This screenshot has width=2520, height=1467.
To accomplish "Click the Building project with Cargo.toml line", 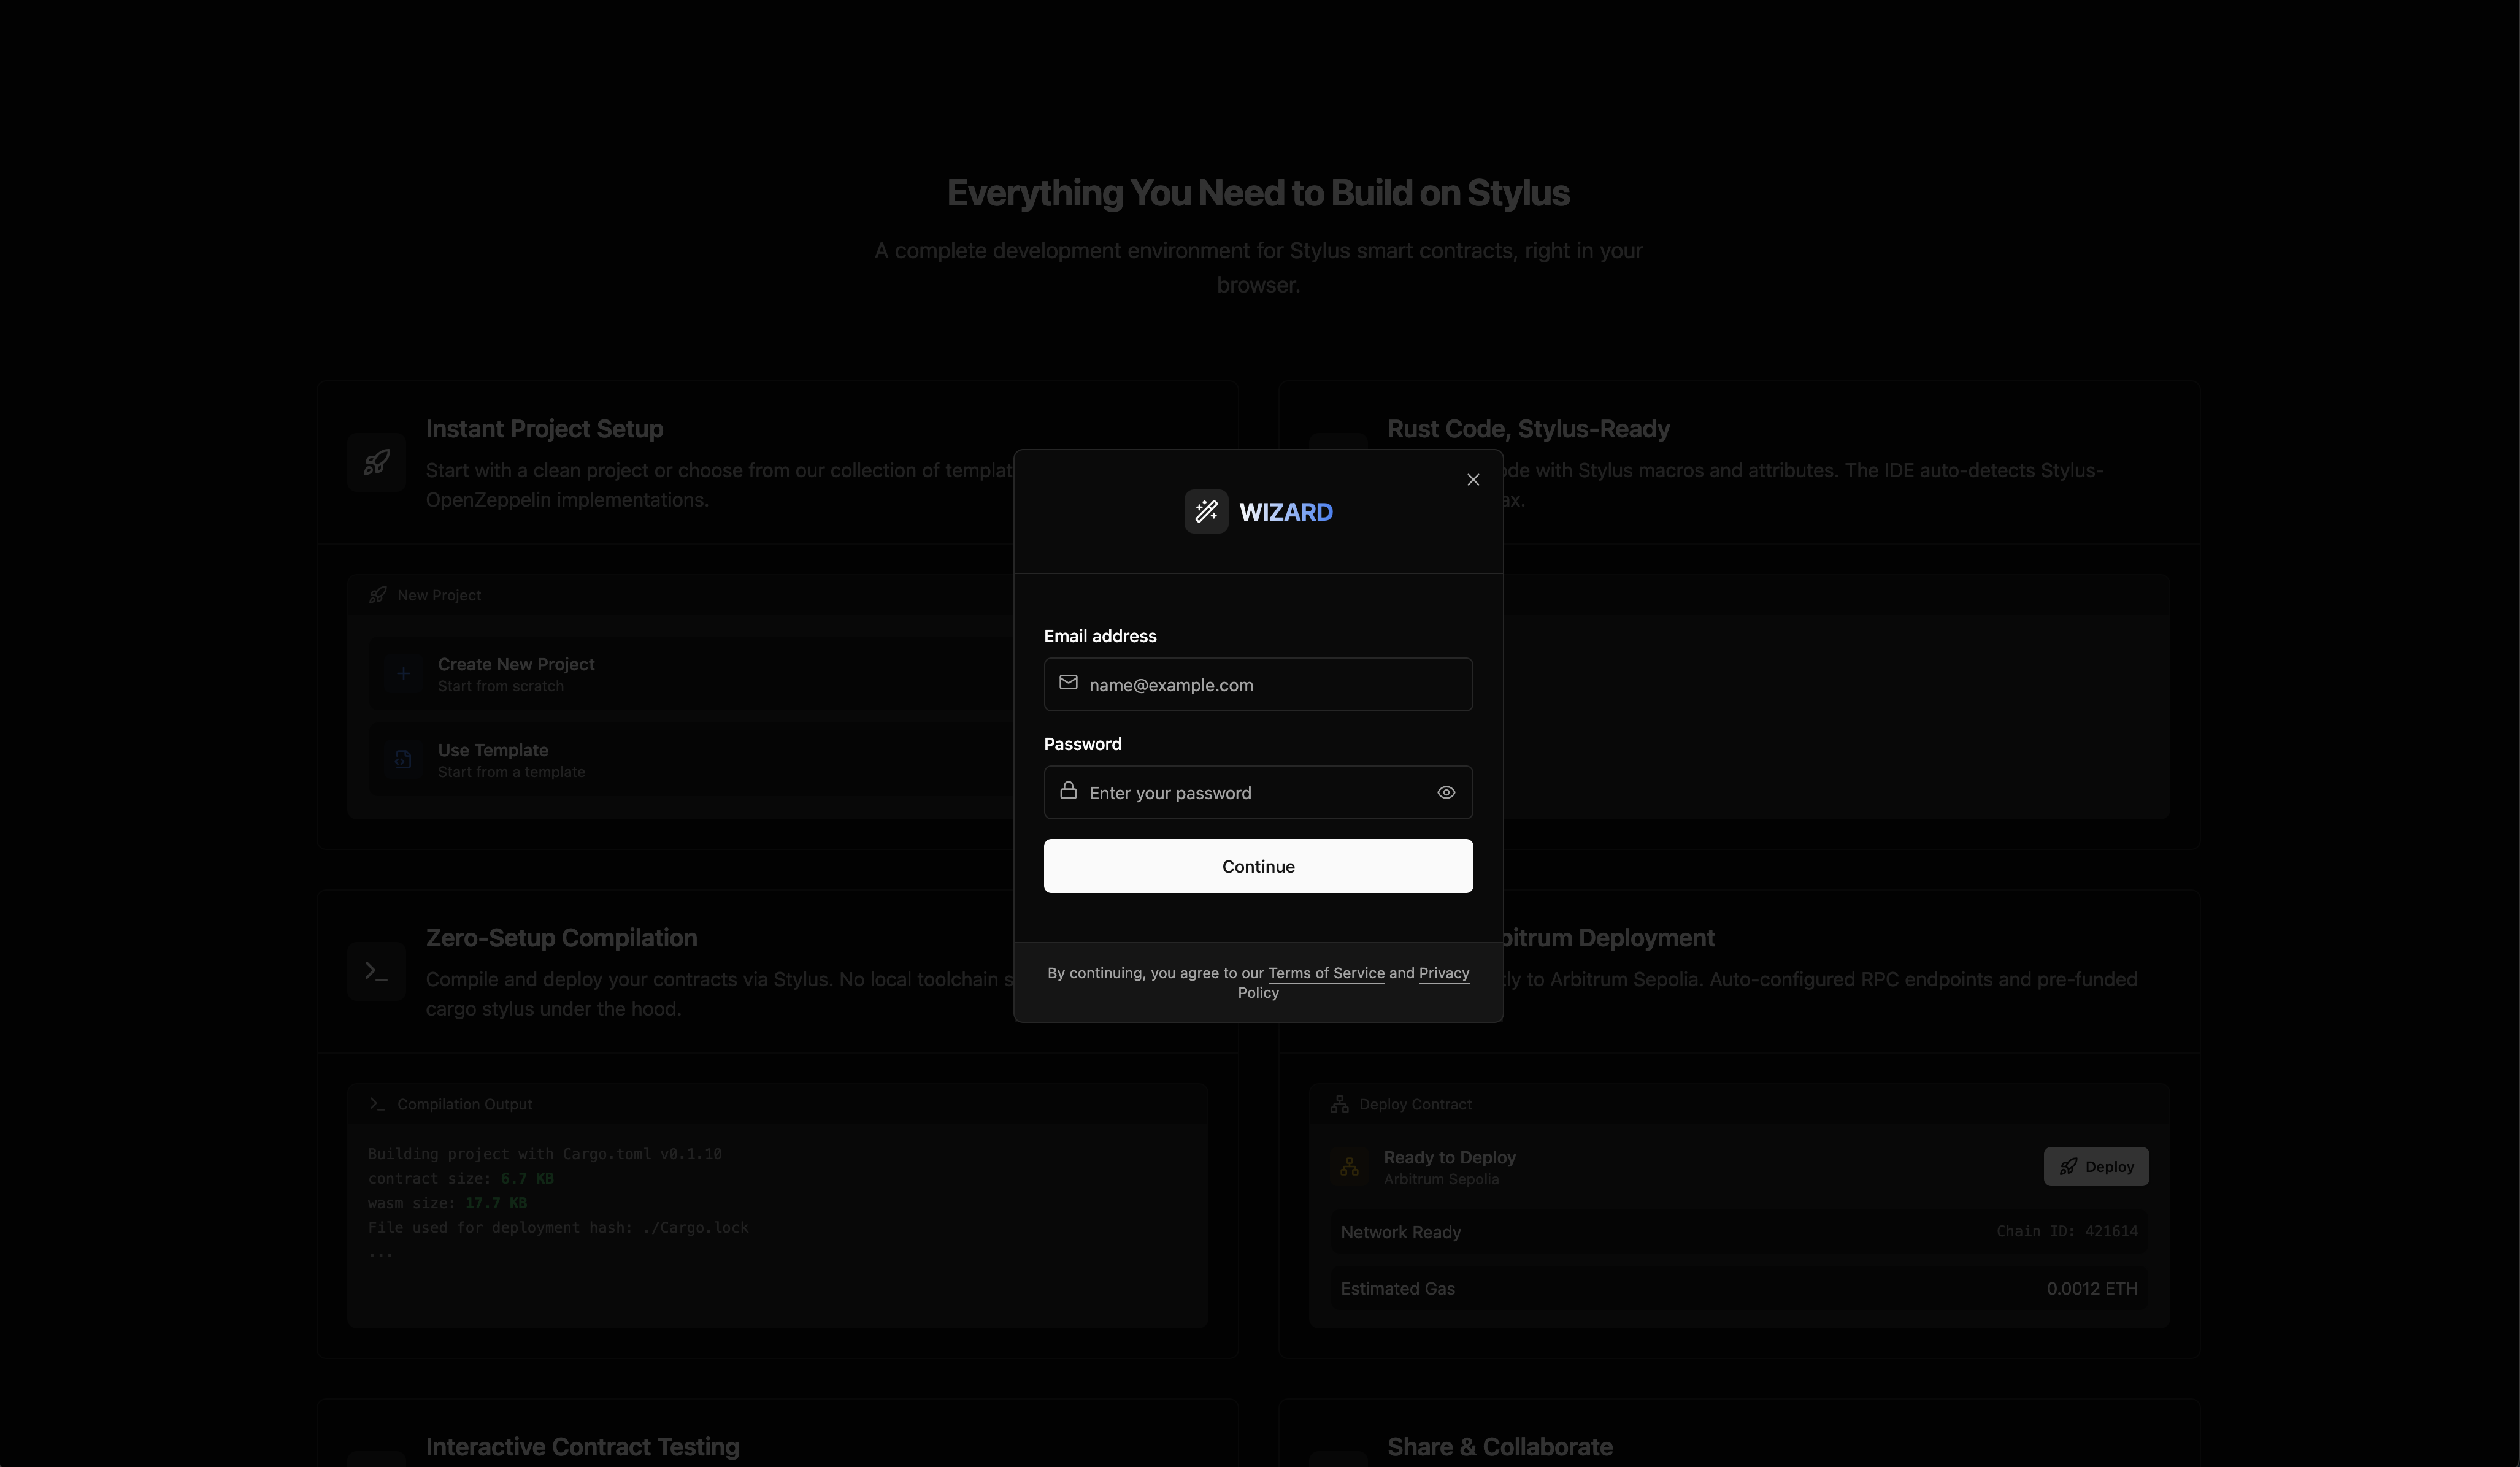I will click(545, 1154).
